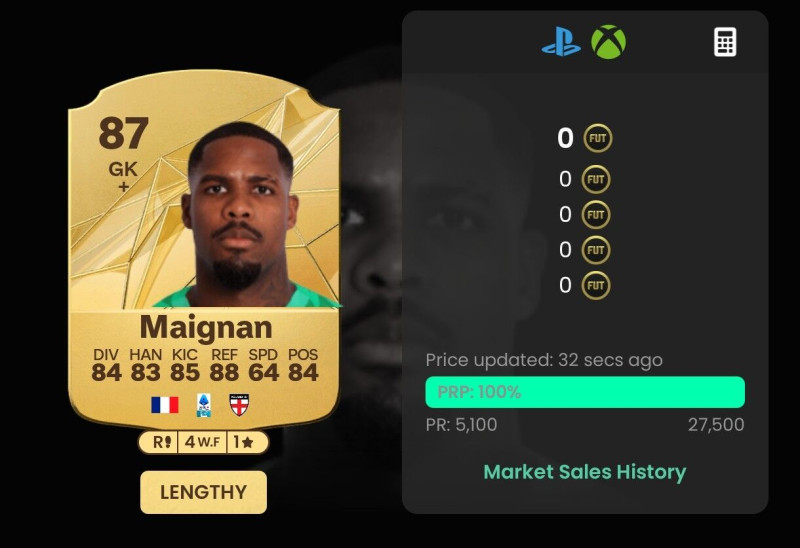This screenshot has width=800, height=548.
Task: Click the LENGTHY accelerate type button
Action: 204,492
